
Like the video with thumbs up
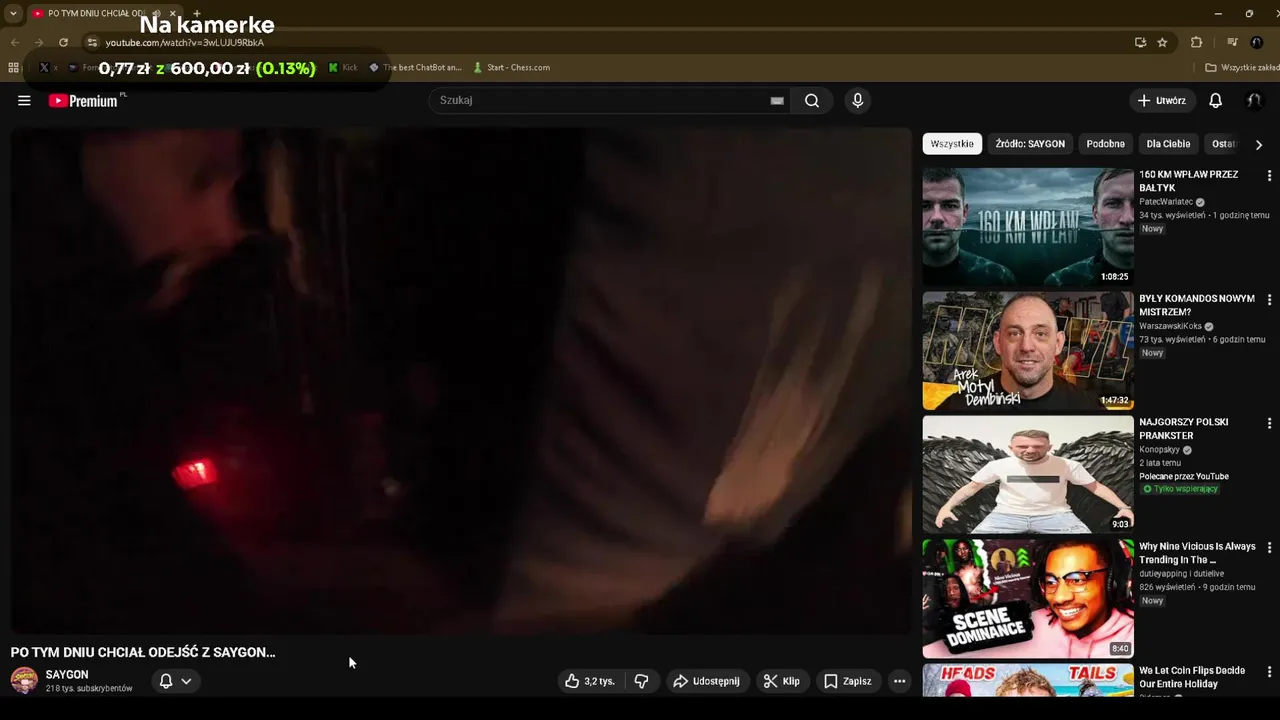point(589,681)
